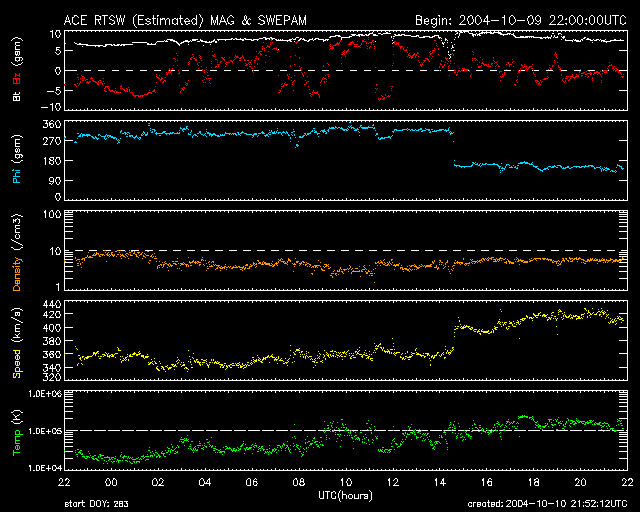640x512 pixels.
Task: Click the '08' hour label on time axis
Action: [x=299, y=482]
